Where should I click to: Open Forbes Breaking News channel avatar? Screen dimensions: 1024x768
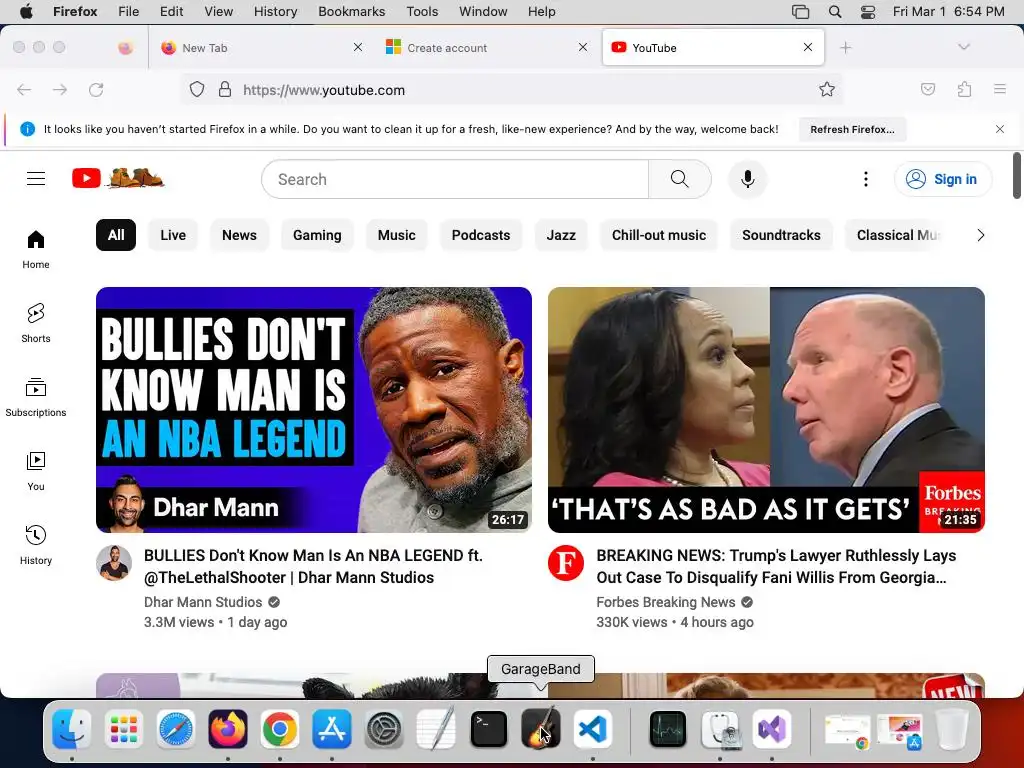point(566,563)
